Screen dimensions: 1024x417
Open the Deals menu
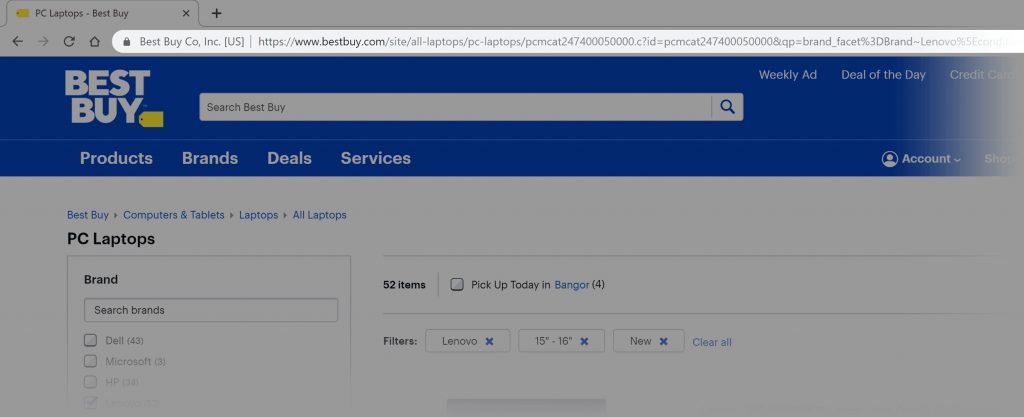point(289,159)
